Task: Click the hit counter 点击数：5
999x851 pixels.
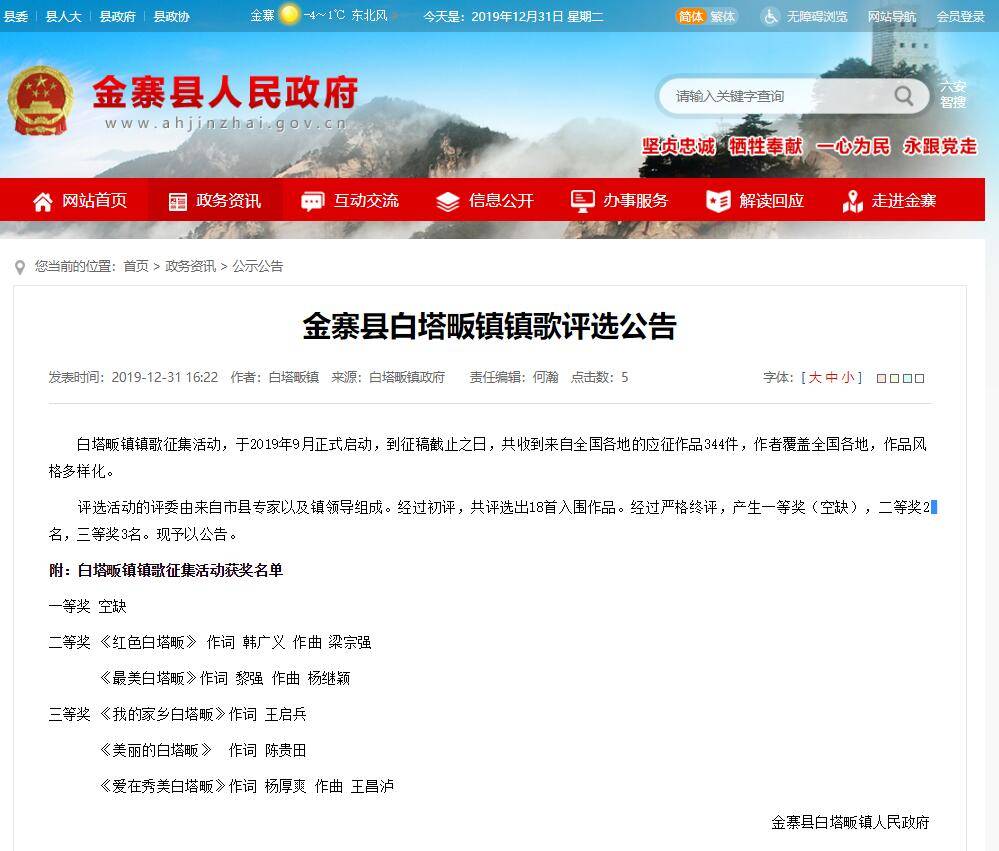Action: 599,377
